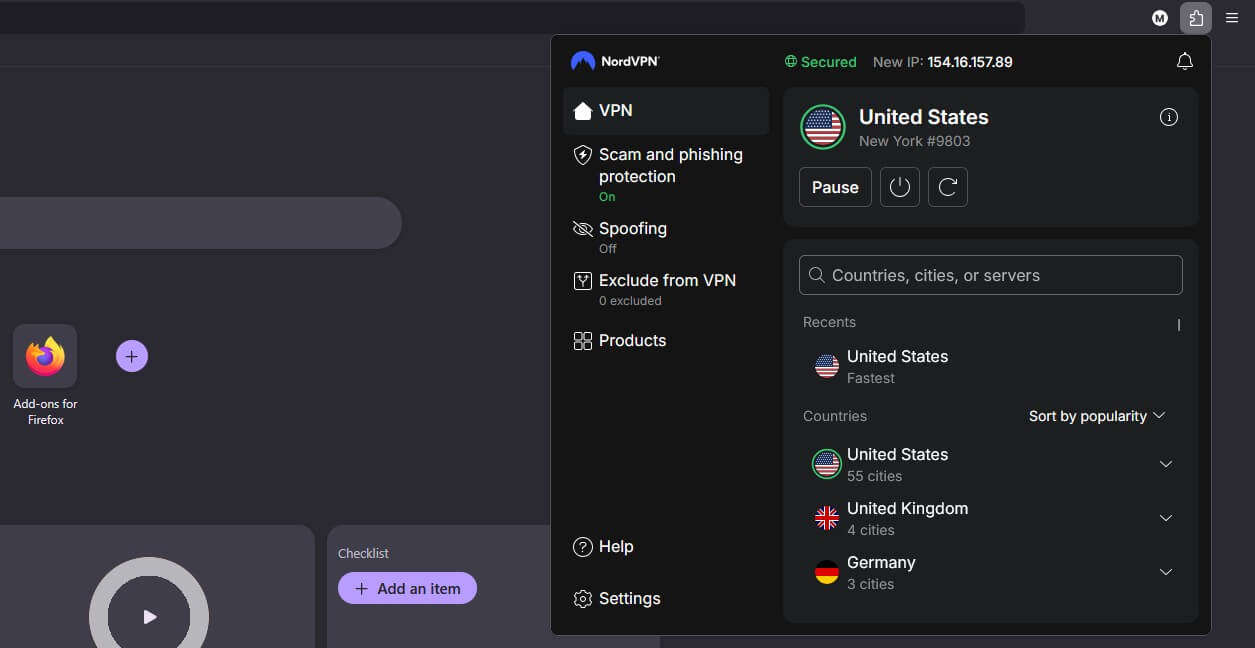Expand United Kingdom cities list

point(1165,518)
